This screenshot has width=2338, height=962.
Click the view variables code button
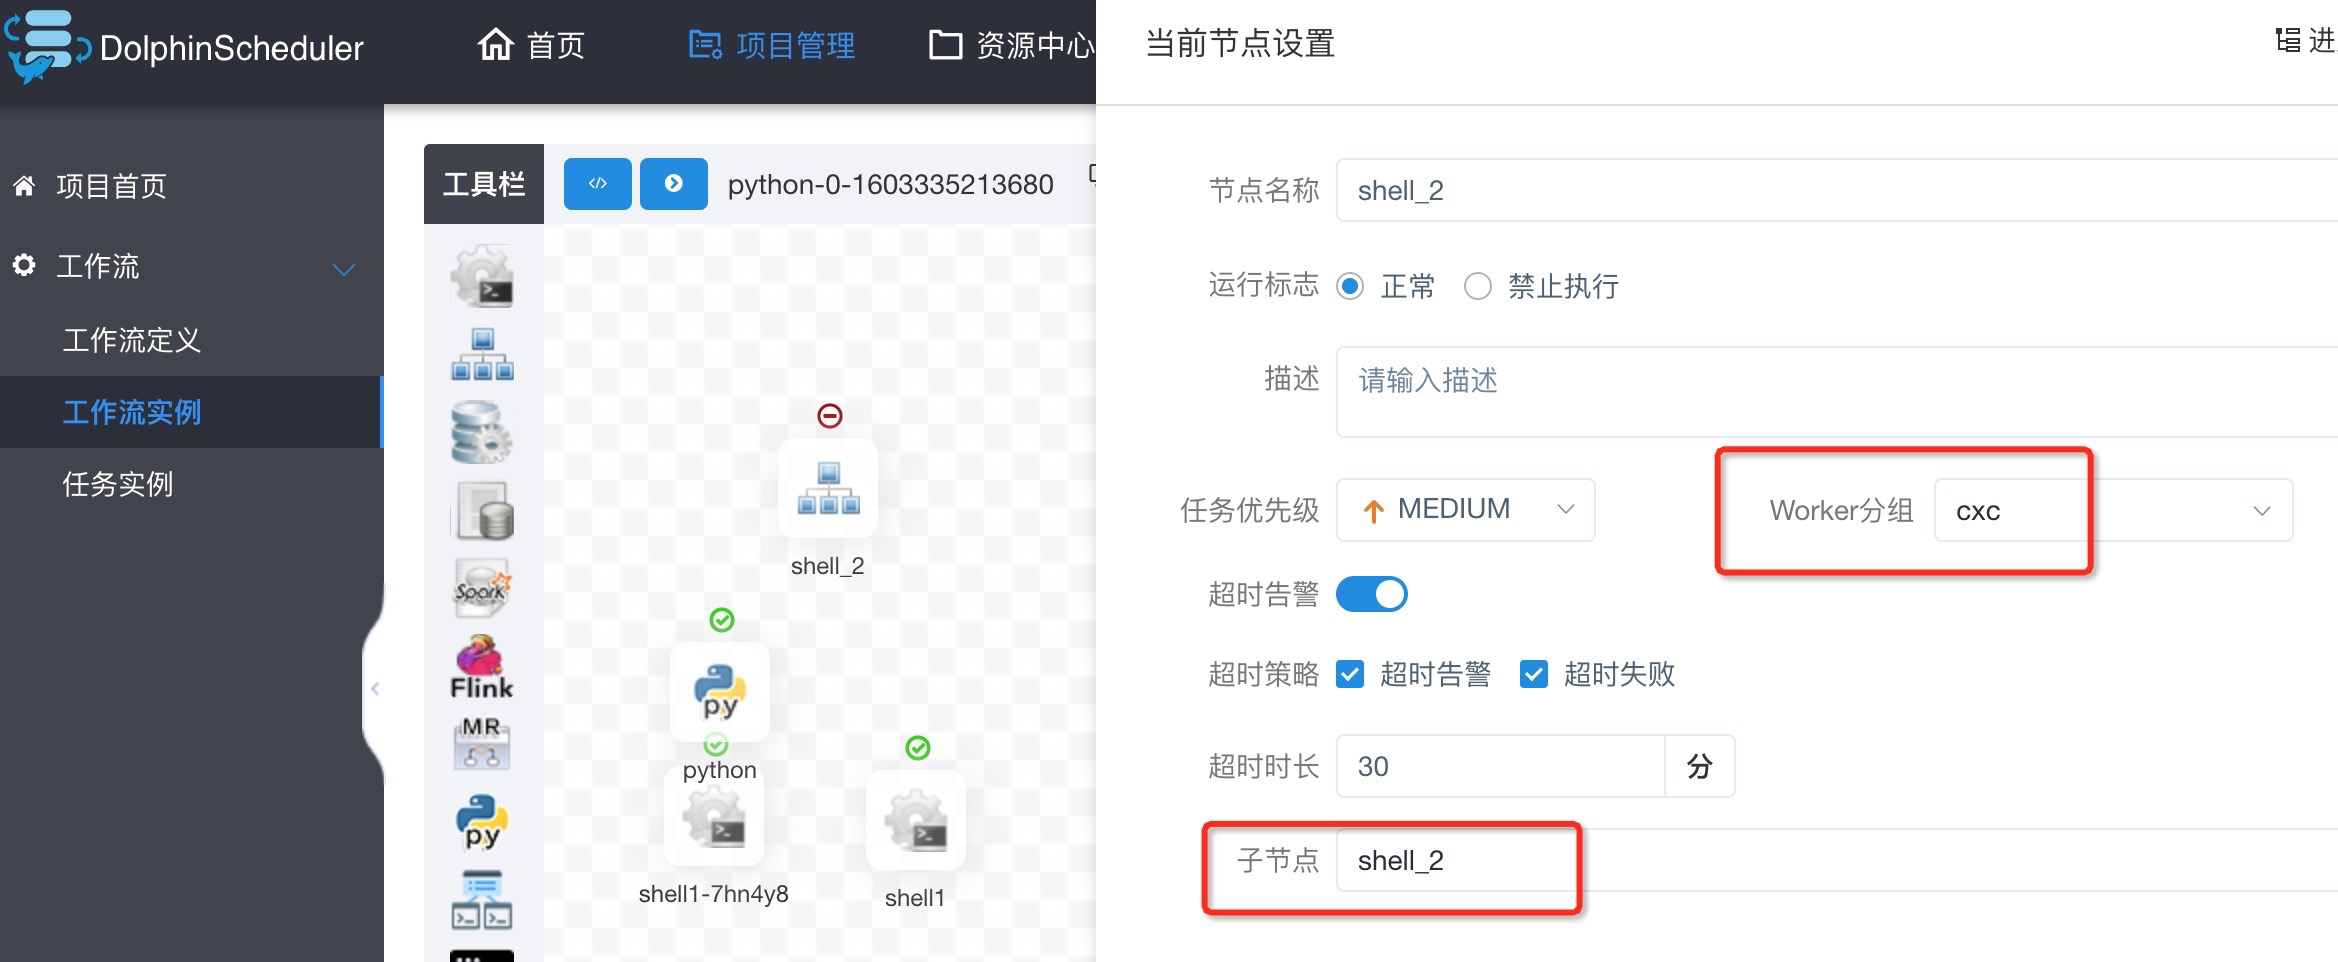[x=598, y=184]
